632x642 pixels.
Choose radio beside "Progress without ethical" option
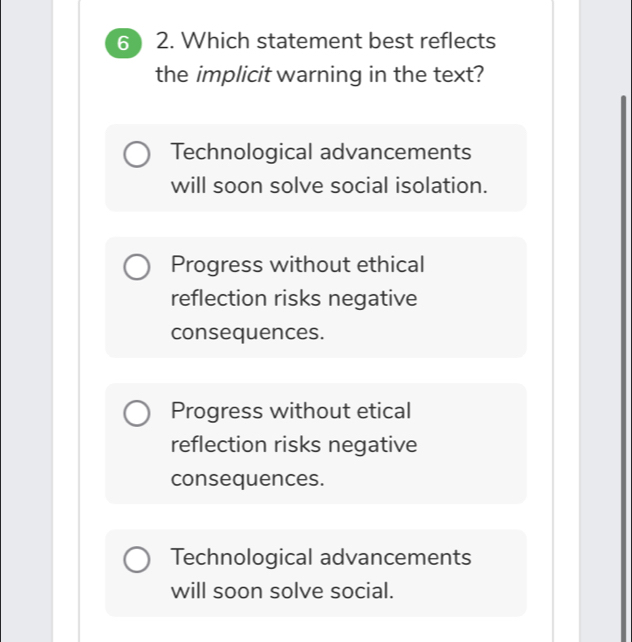[x=138, y=268]
